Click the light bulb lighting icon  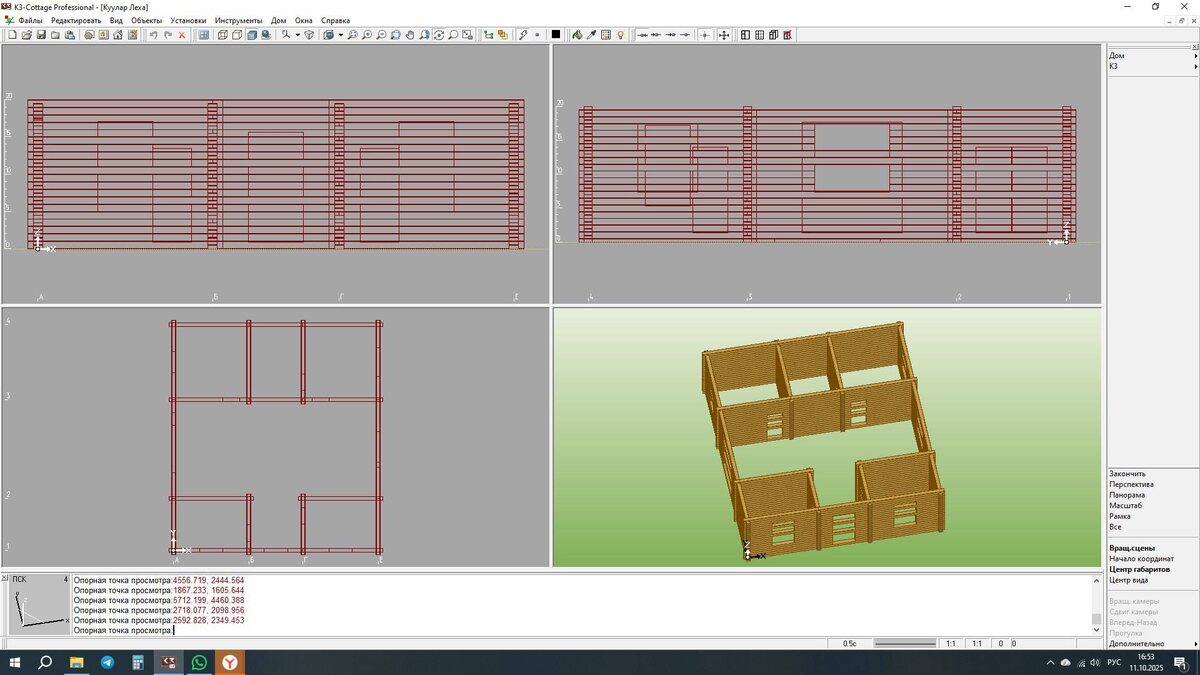click(620, 34)
